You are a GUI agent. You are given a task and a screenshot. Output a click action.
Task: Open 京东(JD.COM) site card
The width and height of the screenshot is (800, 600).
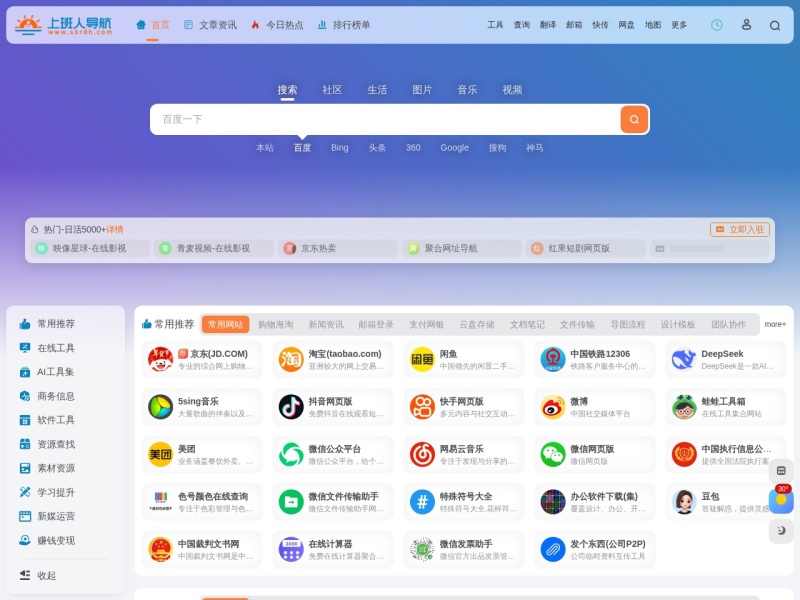[202, 359]
